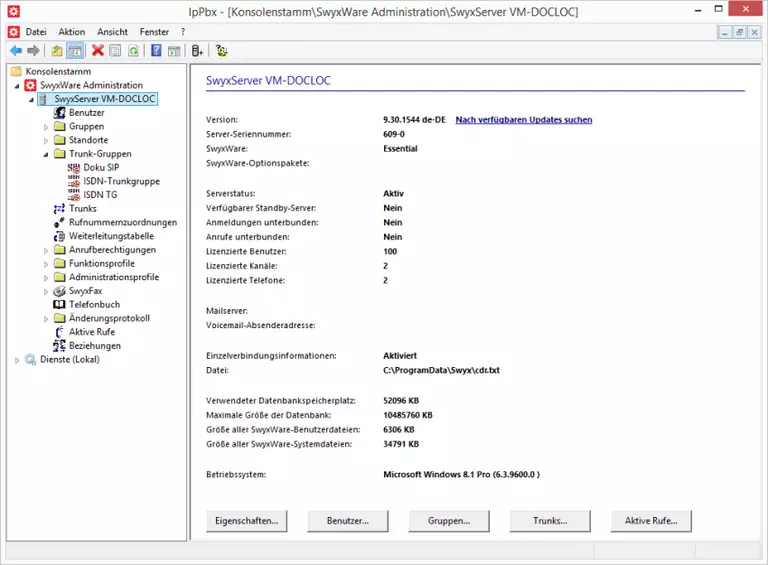The width and height of the screenshot is (768, 565).
Task: Expand the Dienste (Lokal) node
Action: coord(17,360)
